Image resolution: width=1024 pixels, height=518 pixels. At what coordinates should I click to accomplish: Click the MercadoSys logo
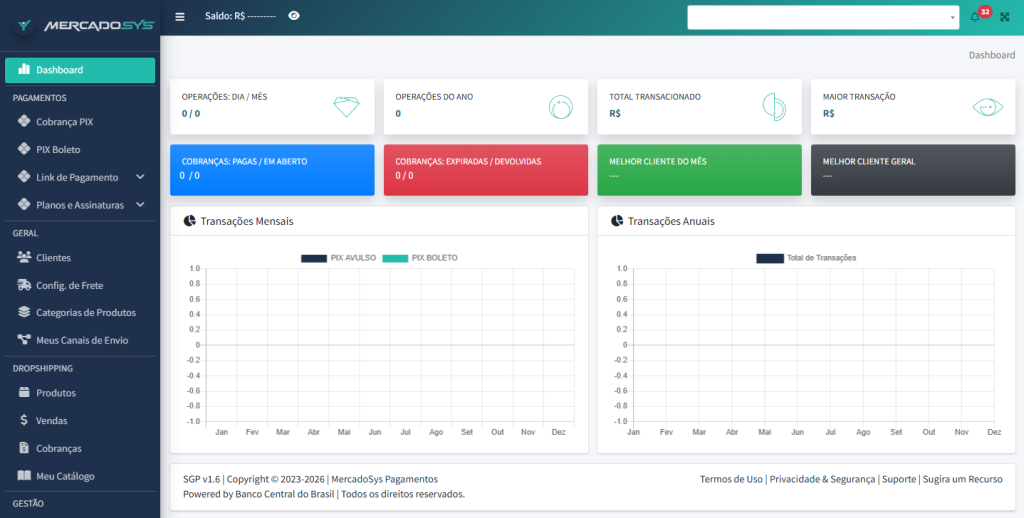84,24
